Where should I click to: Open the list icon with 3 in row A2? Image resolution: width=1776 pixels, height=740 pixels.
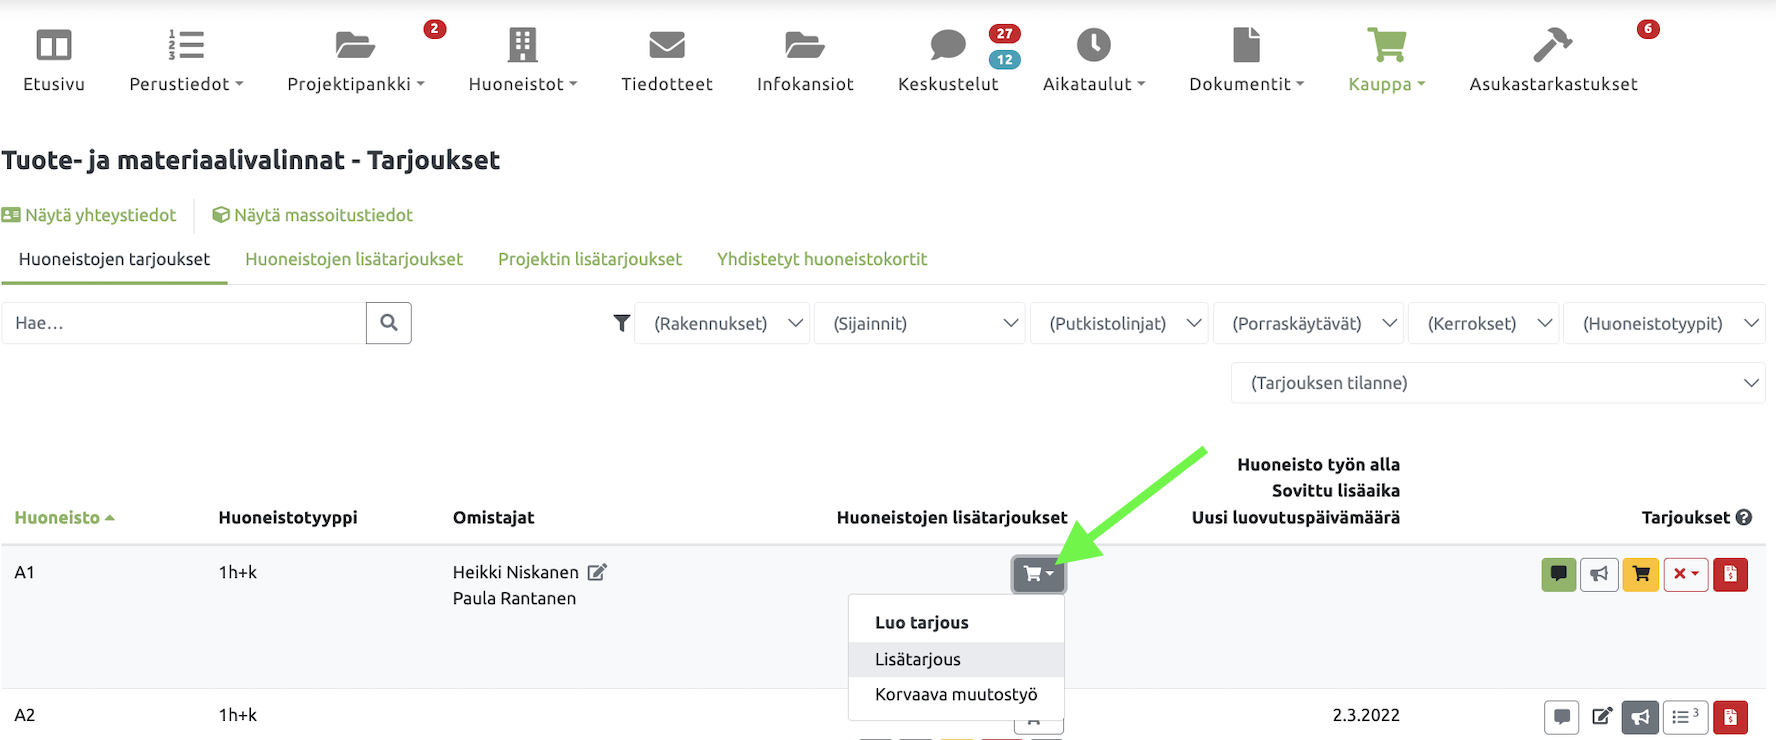point(1685,716)
